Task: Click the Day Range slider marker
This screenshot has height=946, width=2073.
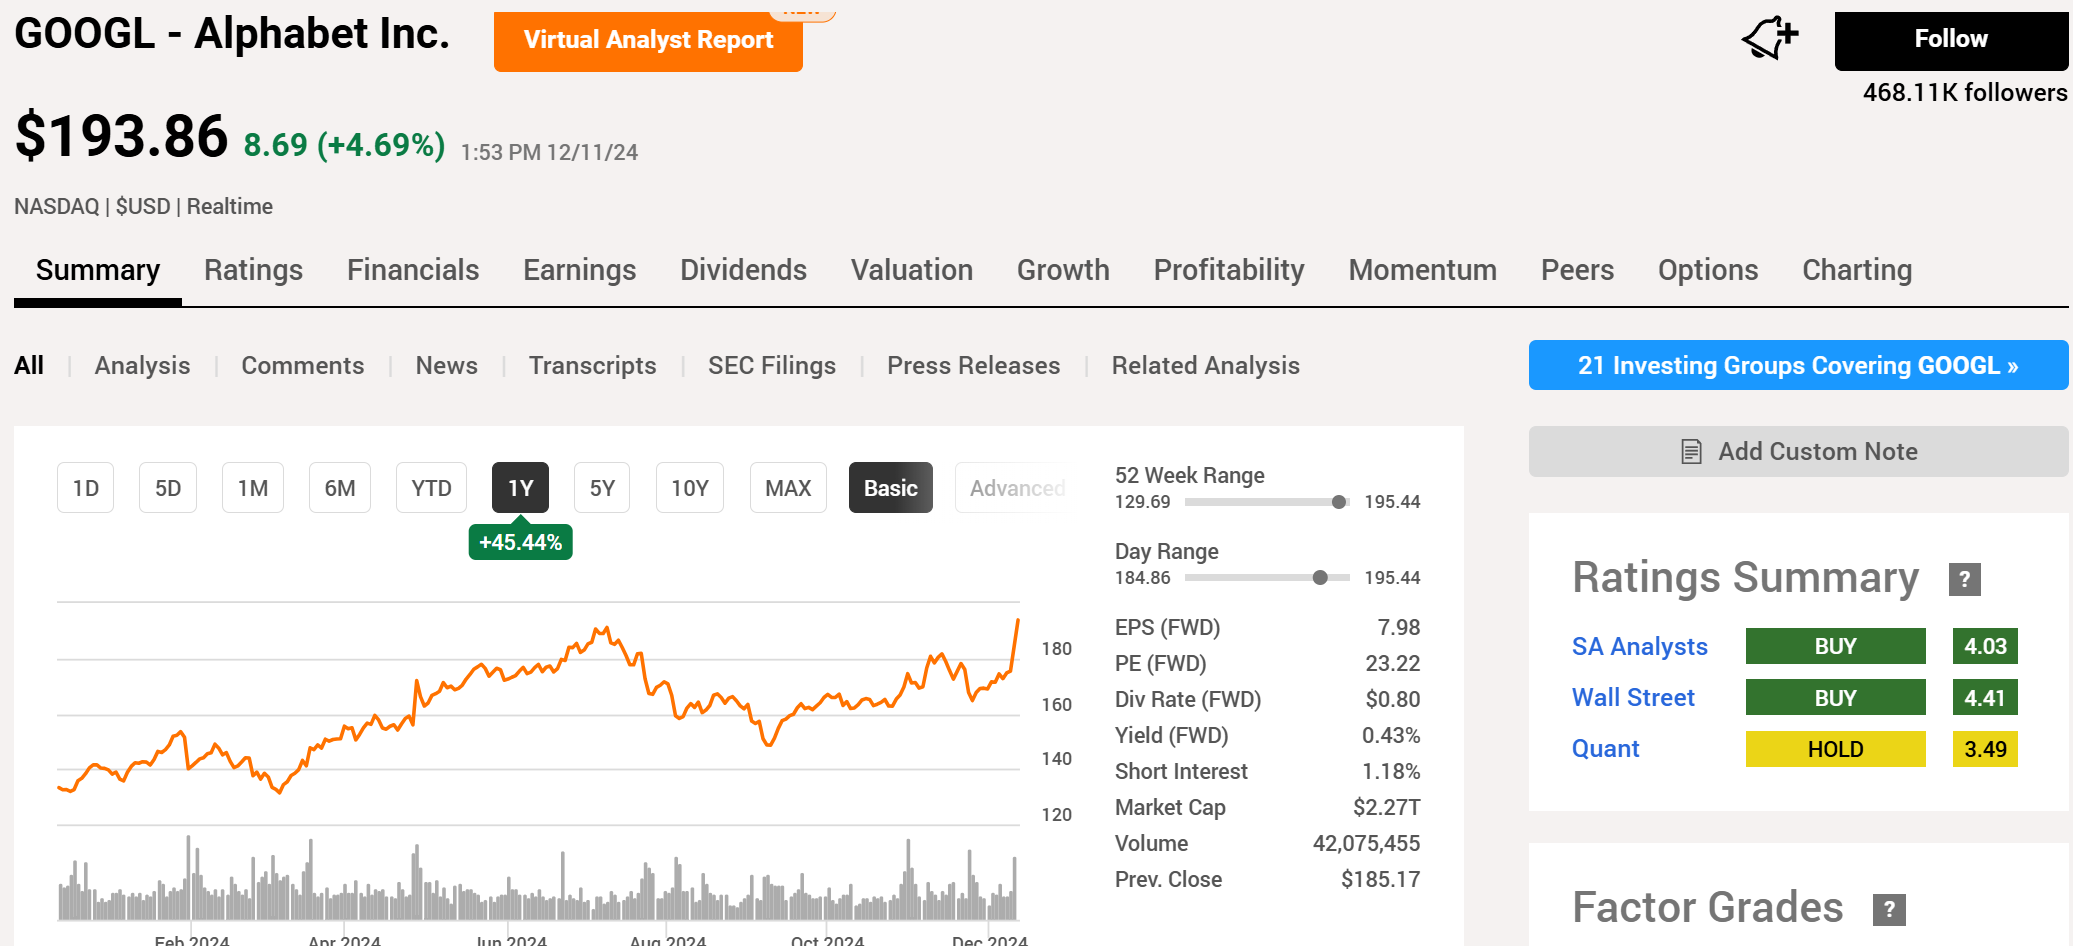Action: [1320, 578]
